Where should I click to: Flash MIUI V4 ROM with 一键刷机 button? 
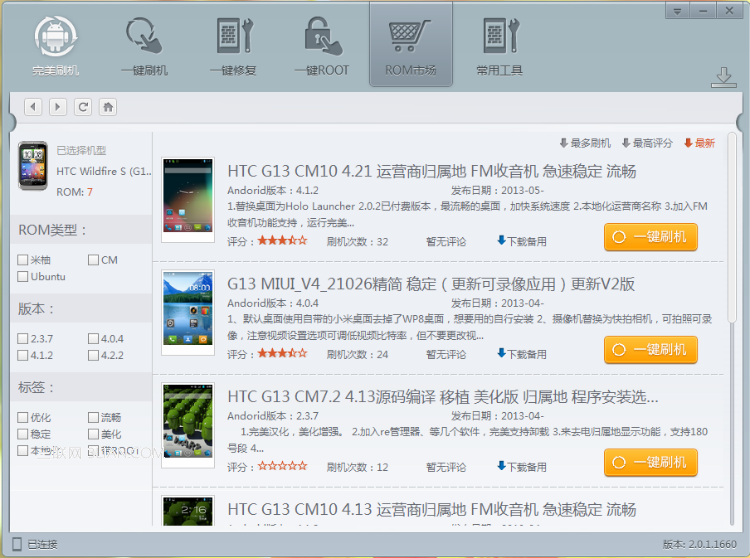(x=651, y=350)
